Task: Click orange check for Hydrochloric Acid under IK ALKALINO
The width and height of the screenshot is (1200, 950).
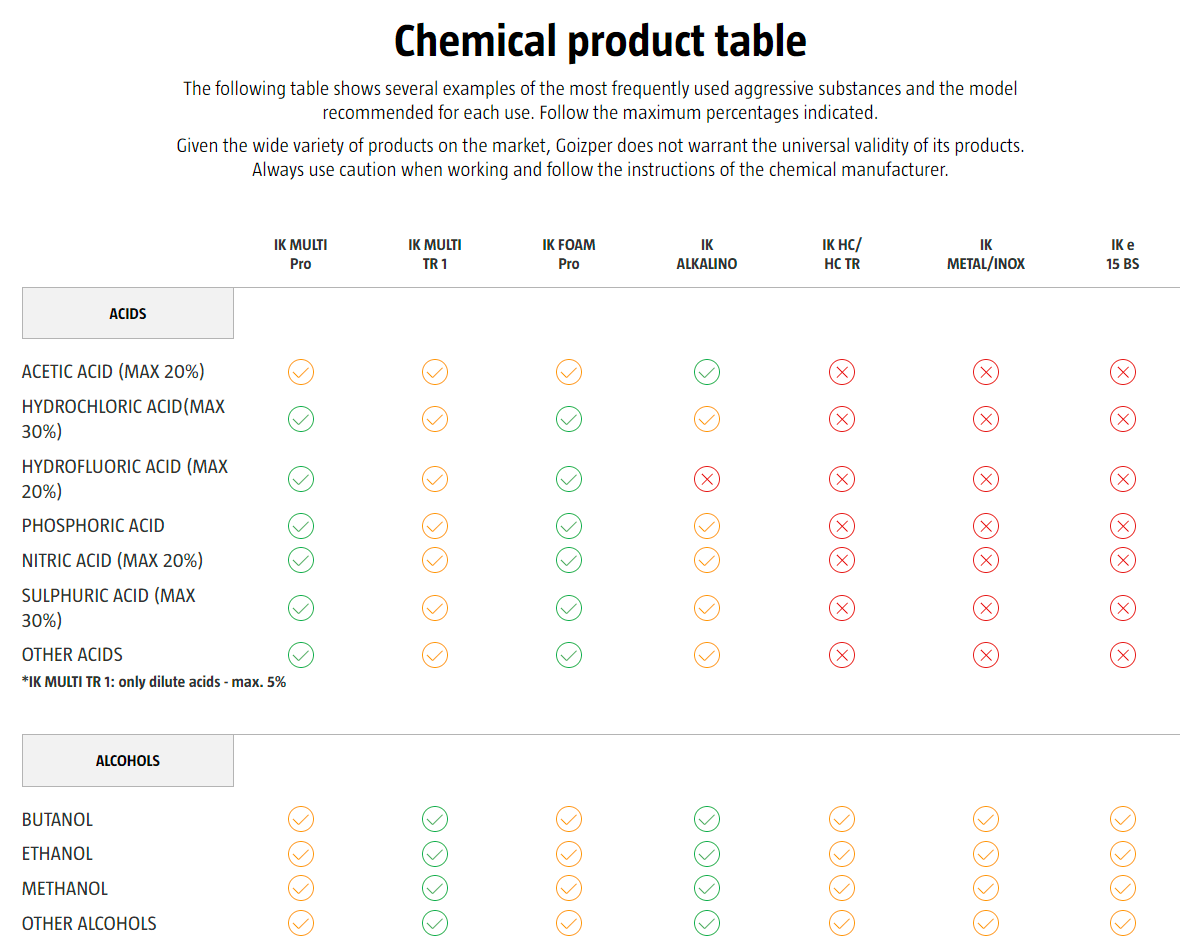Action: point(707,419)
